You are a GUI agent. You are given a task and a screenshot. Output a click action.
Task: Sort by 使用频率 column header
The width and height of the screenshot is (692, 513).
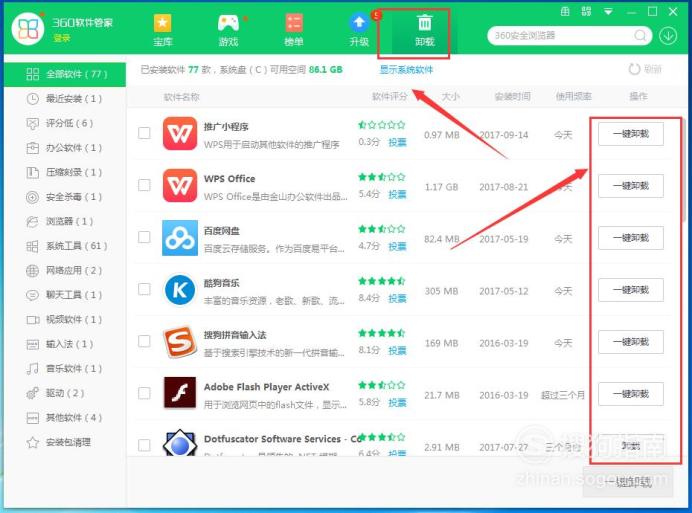pos(573,96)
